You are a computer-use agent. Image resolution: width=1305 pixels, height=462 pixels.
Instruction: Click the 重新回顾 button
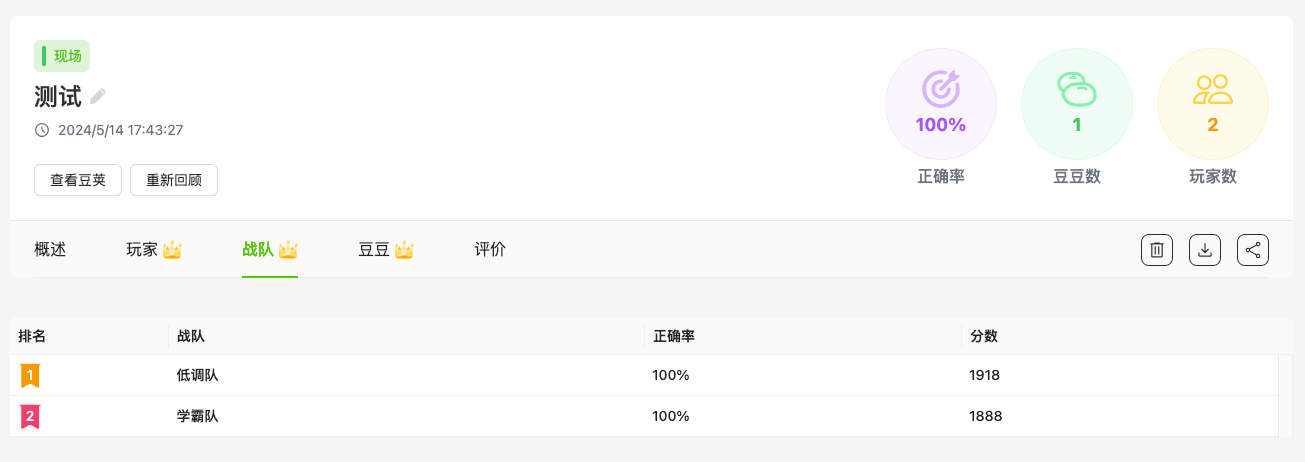(174, 180)
